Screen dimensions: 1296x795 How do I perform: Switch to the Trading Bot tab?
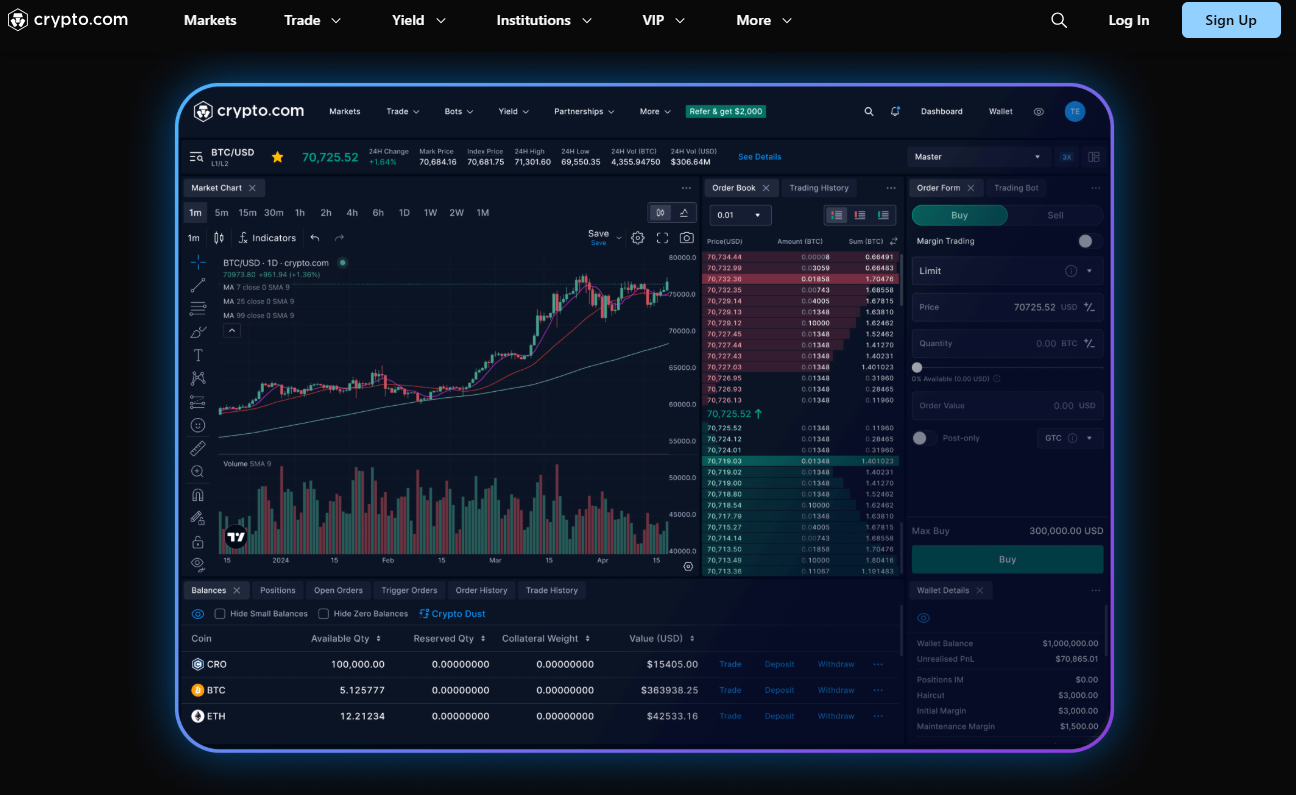1016,188
